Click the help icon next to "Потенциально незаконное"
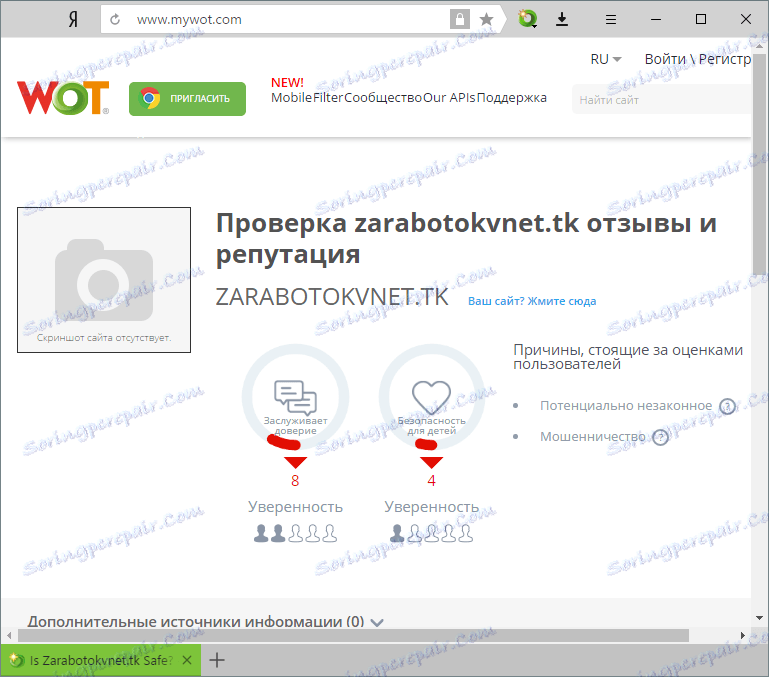The height and width of the screenshot is (677, 769). 727,406
